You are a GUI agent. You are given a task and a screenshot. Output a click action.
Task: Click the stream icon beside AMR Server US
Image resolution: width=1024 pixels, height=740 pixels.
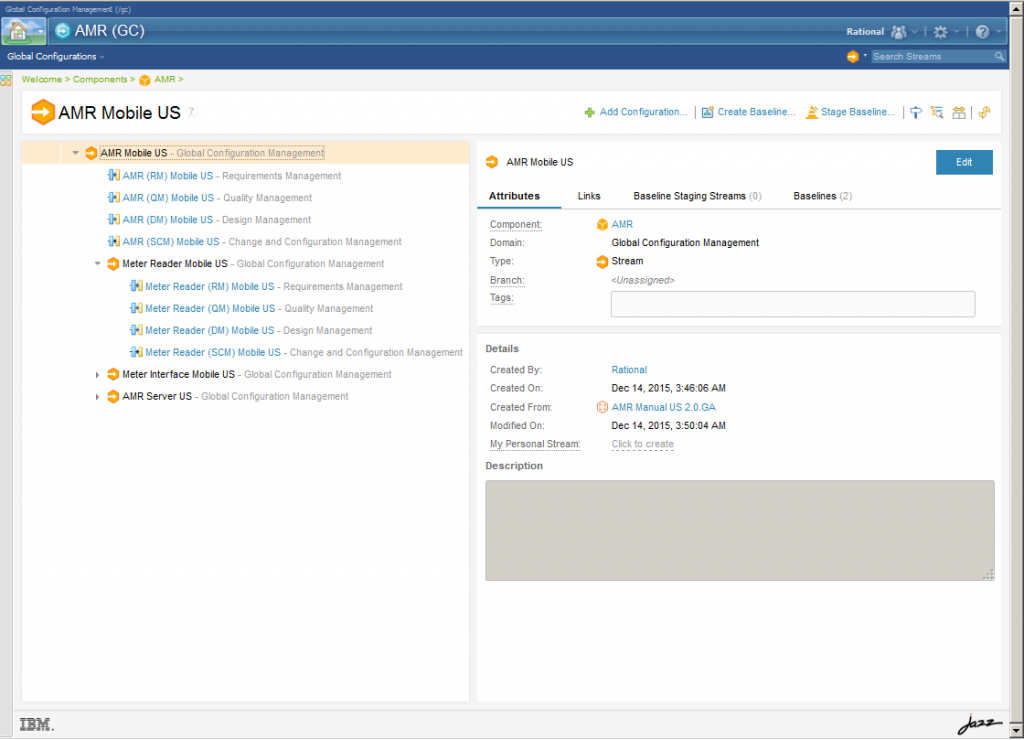coord(113,396)
